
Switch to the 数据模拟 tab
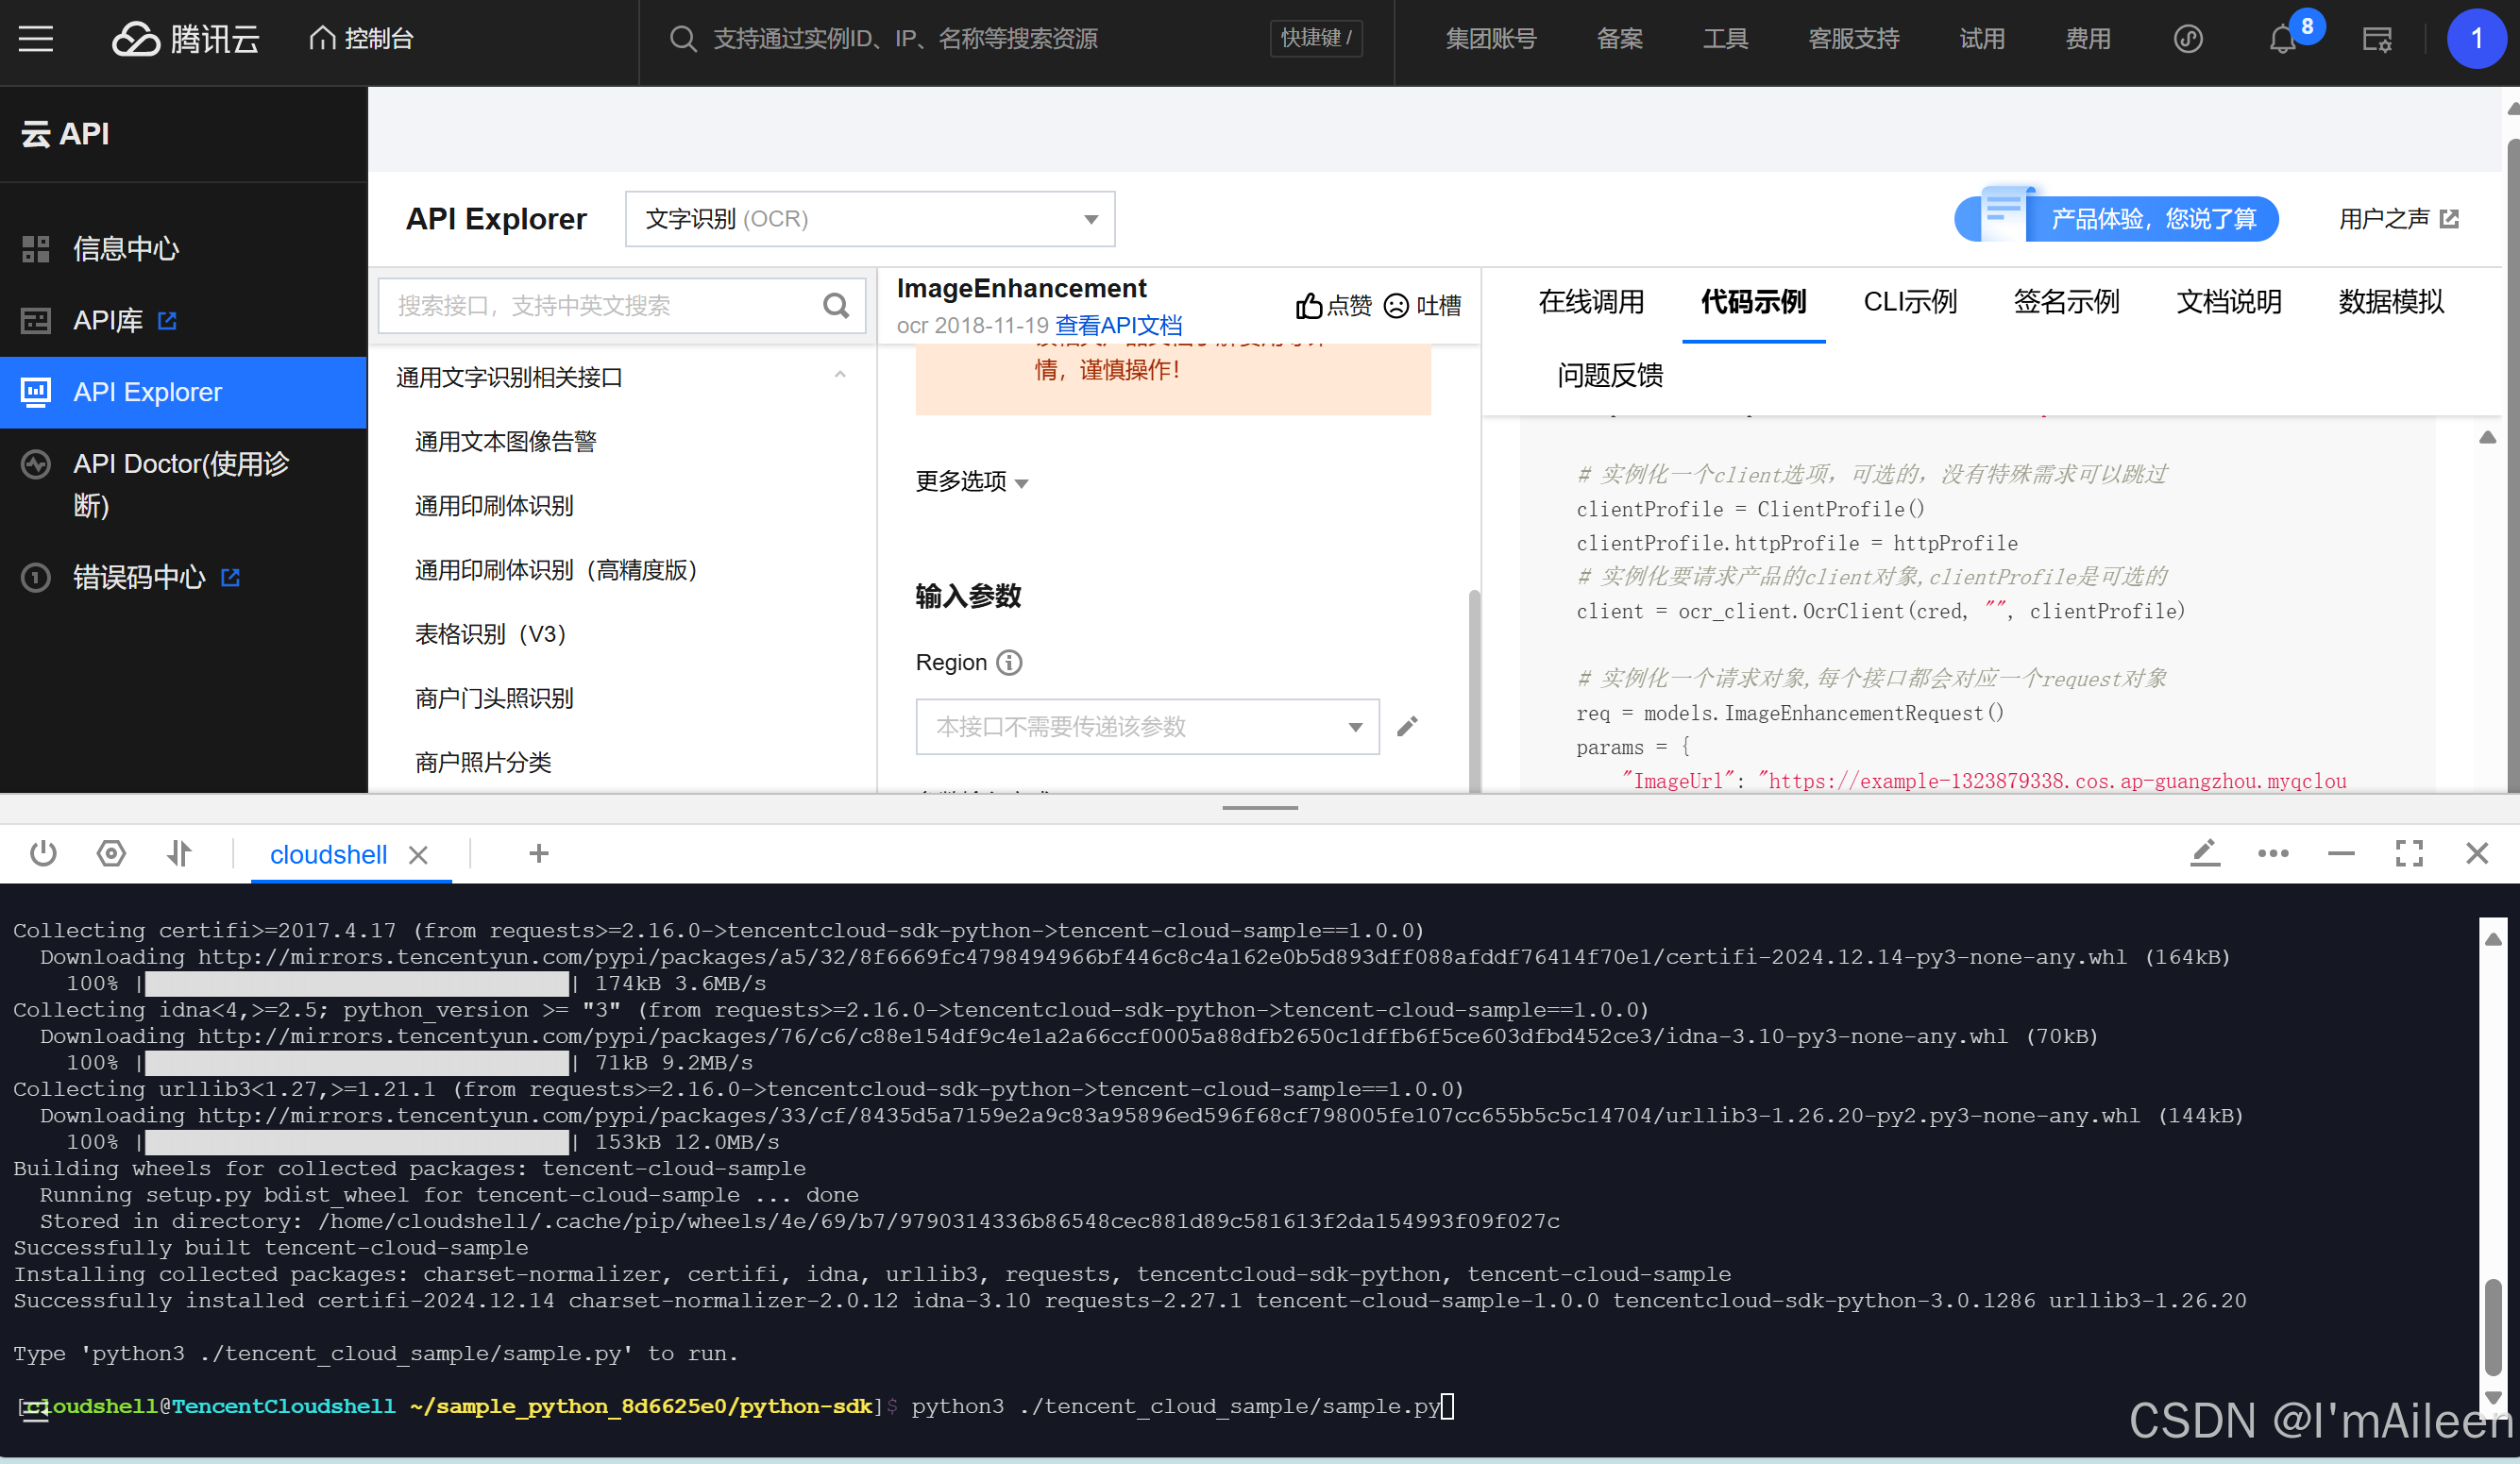[2391, 301]
